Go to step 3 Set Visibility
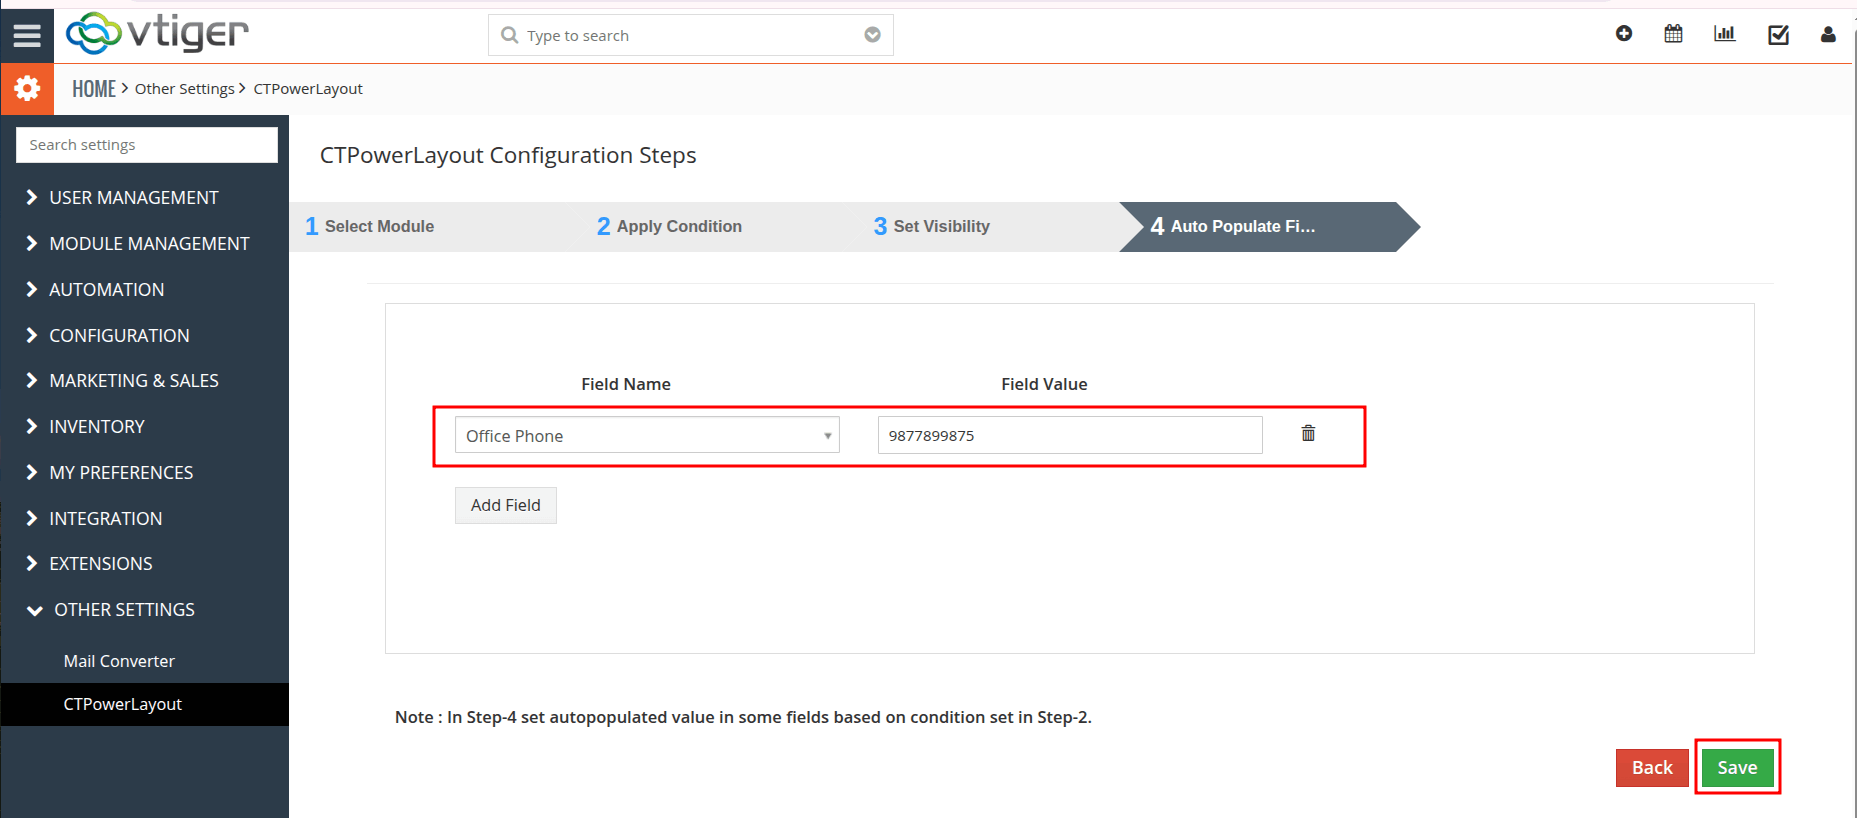Image resolution: width=1857 pixels, height=818 pixels. (x=932, y=227)
